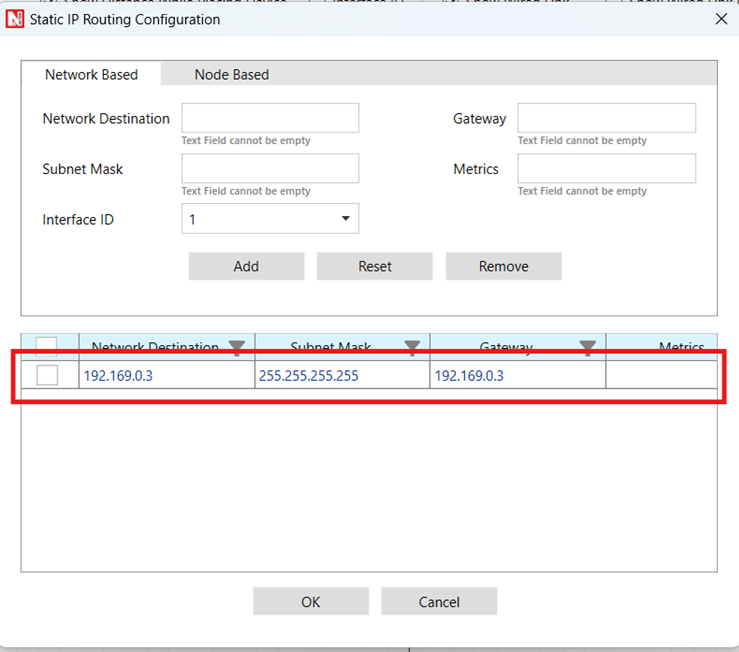The height and width of the screenshot is (652, 739).
Task: Click the Remove button
Action: click(x=503, y=266)
